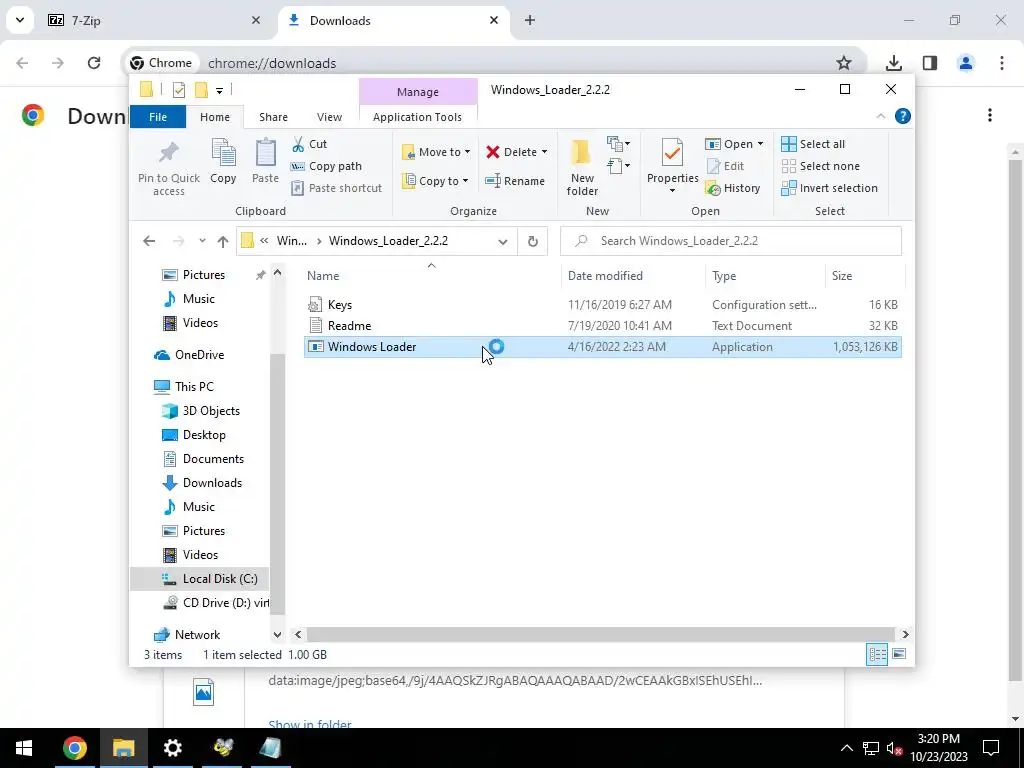Open notification center in taskbar
The width and height of the screenshot is (1024, 768).
pyautogui.click(x=991, y=748)
